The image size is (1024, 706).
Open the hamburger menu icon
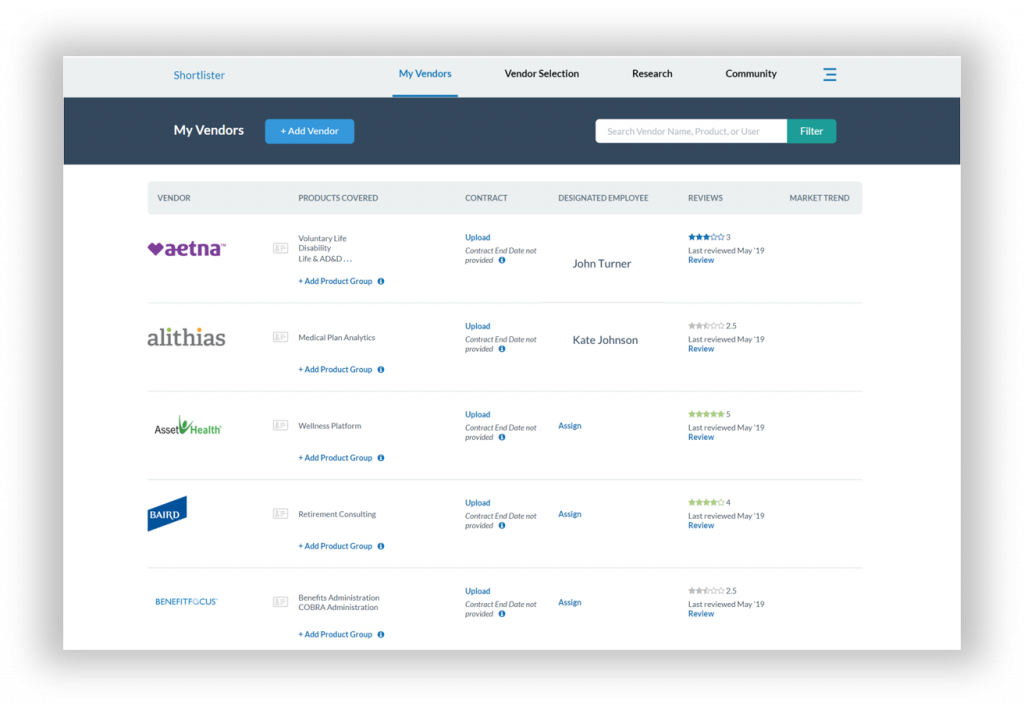[829, 74]
